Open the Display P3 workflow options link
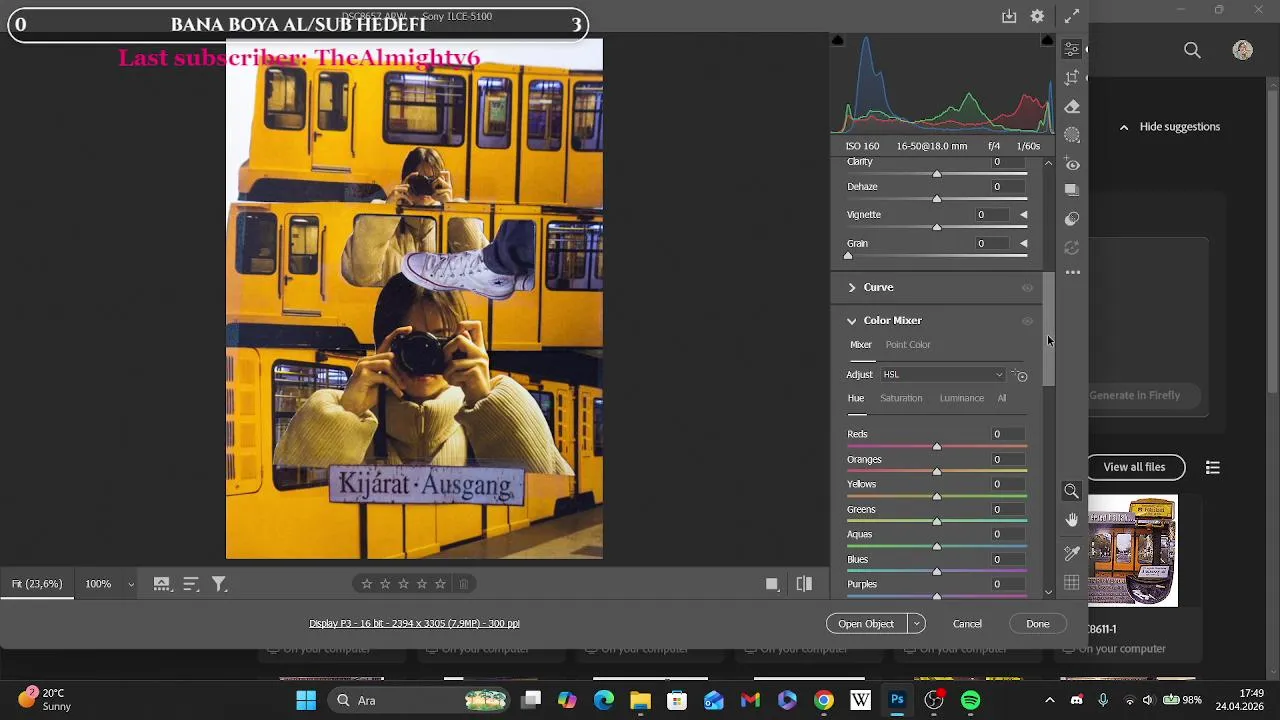The height and width of the screenshot is (720, 1280). click(x=414, y=624)
